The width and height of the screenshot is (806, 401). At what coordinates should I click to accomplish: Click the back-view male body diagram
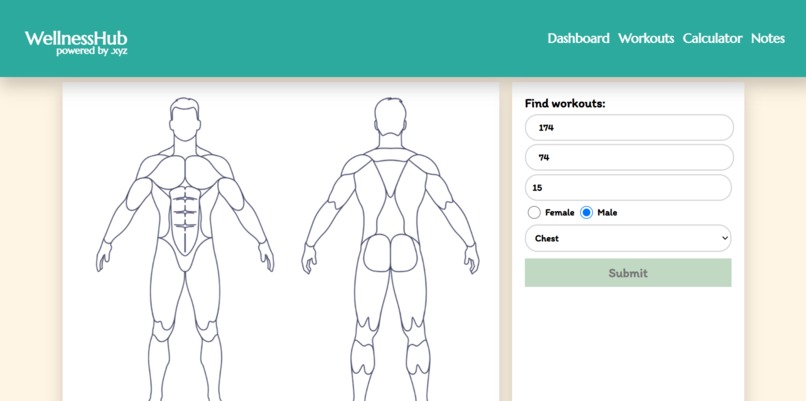[x=390, y=249]
